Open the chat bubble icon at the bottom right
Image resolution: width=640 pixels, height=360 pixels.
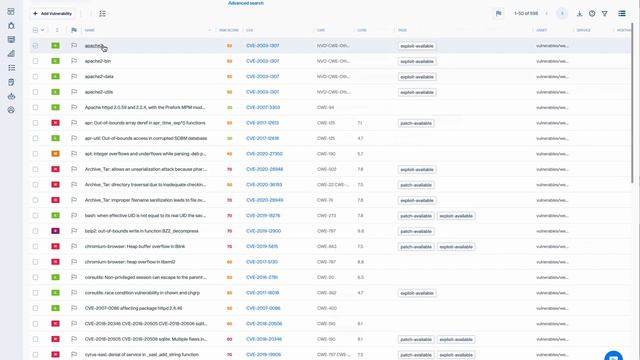click(x=613, y=356)
